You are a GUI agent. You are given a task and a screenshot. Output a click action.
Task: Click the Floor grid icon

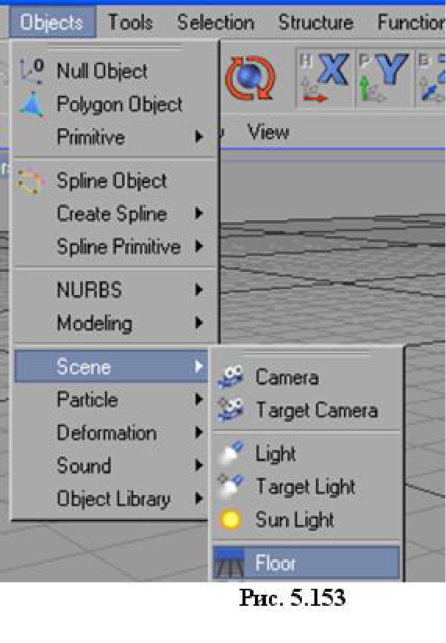[229, 563]
